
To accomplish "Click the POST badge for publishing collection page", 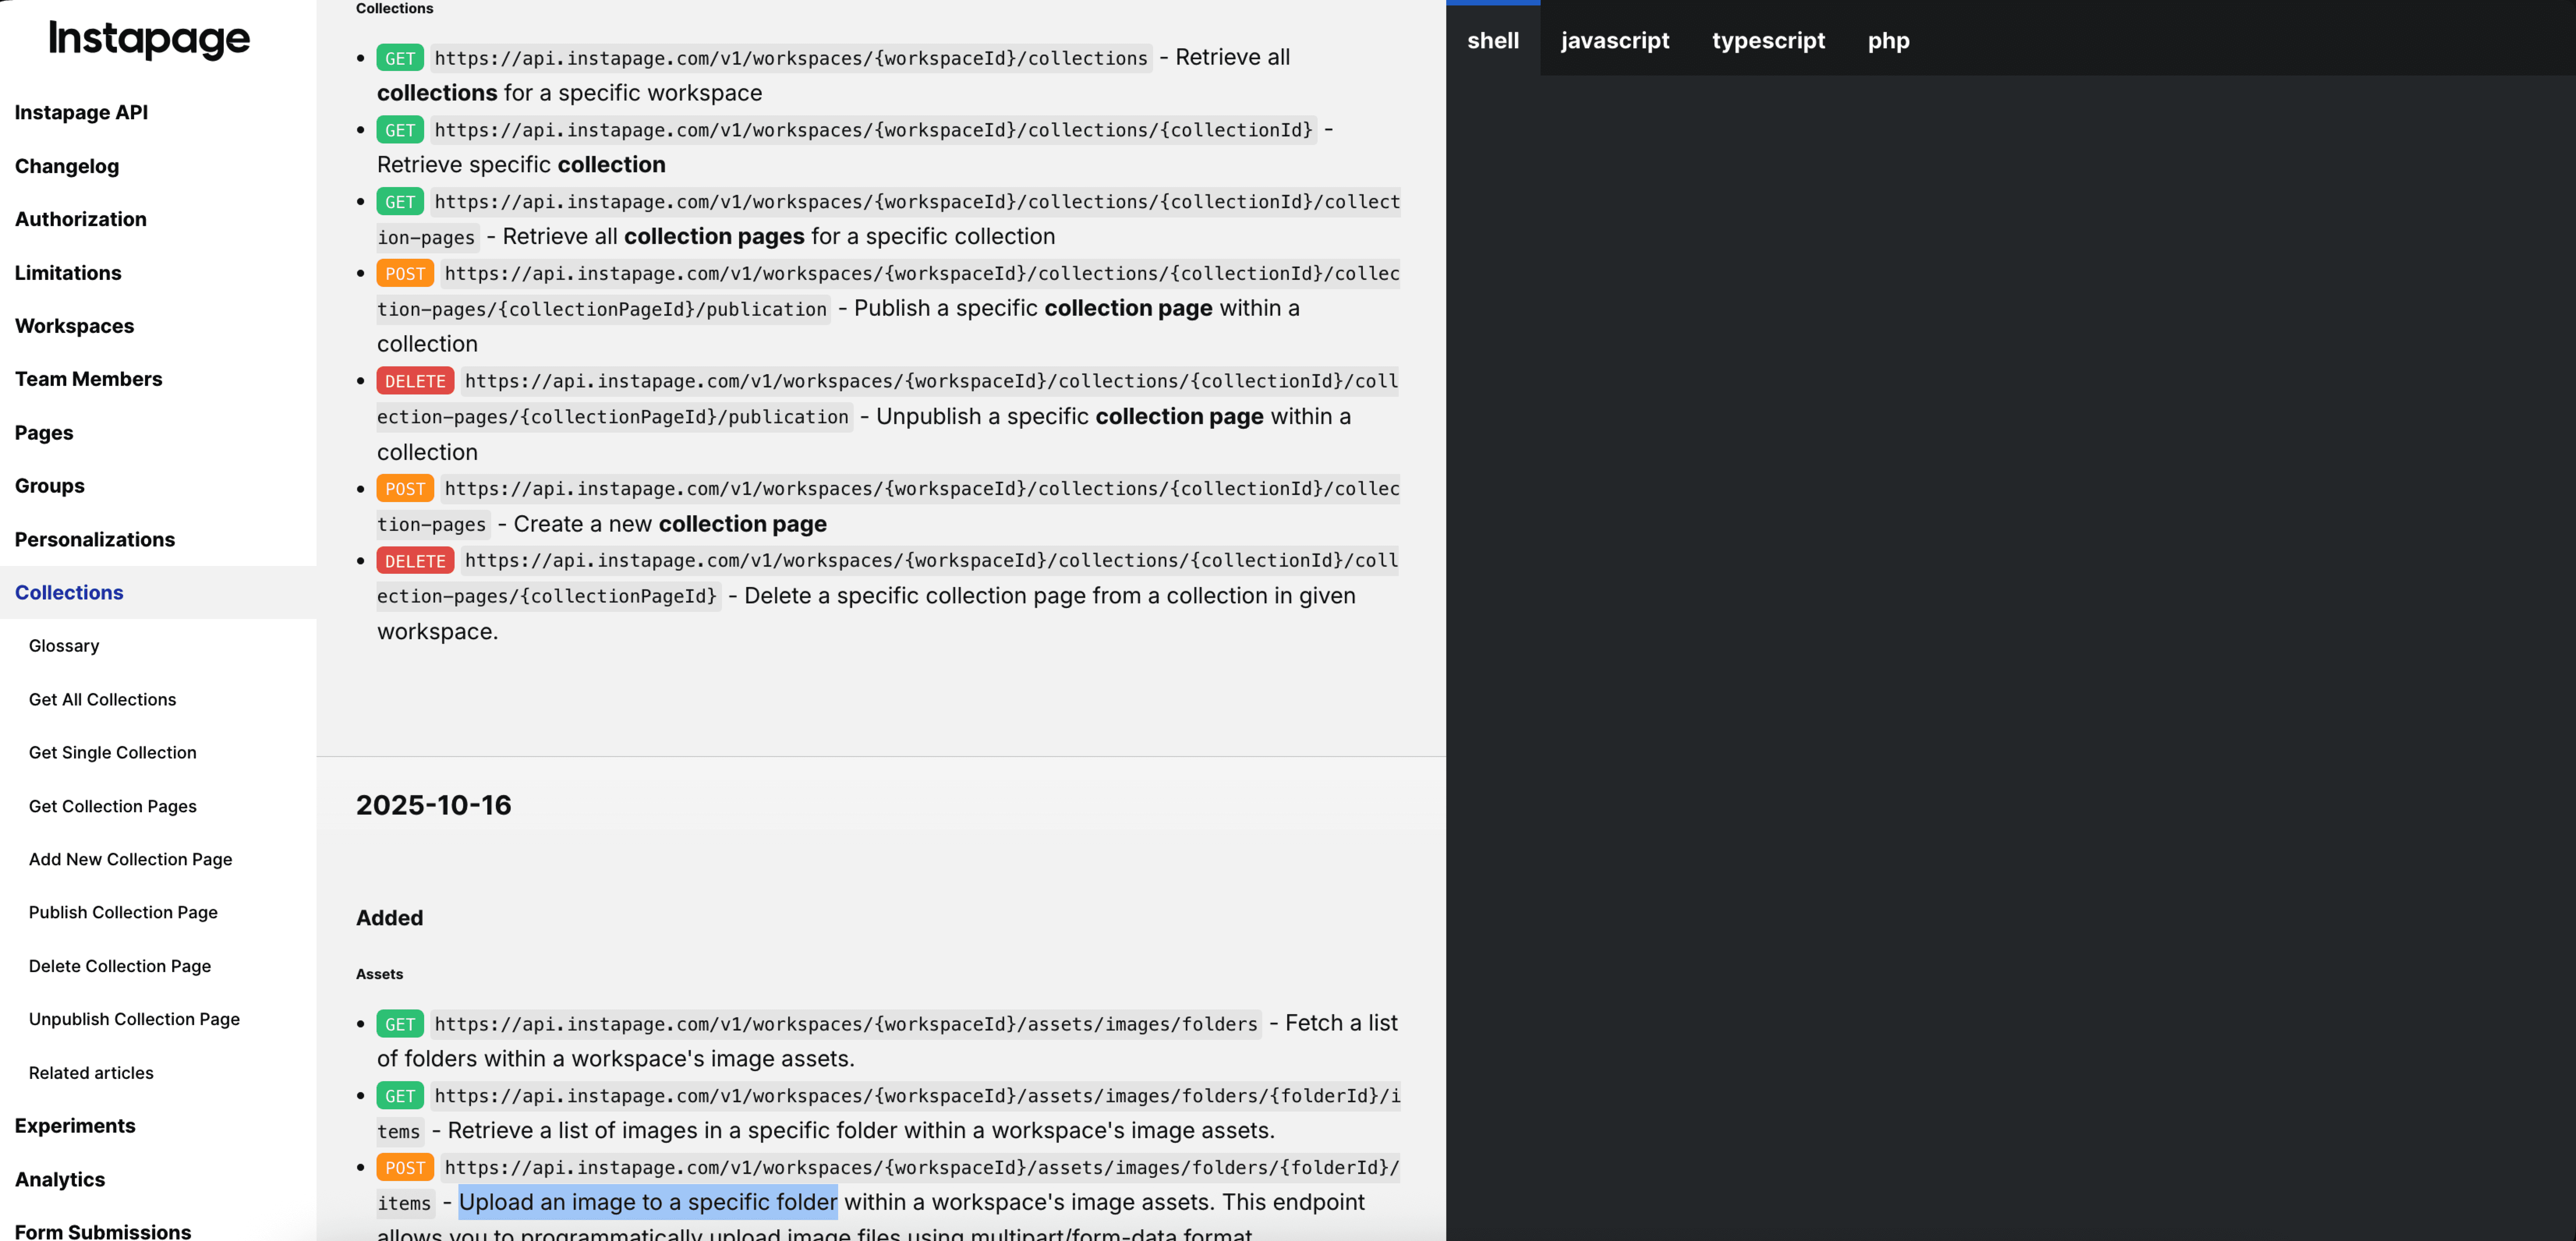I will (405, 273).
